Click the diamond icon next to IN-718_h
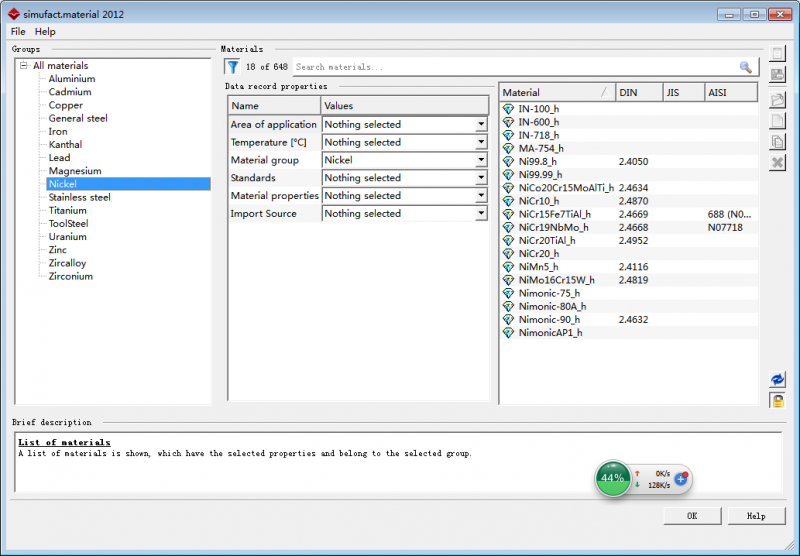Screen dimensions: 800x556 click(508, 135)
